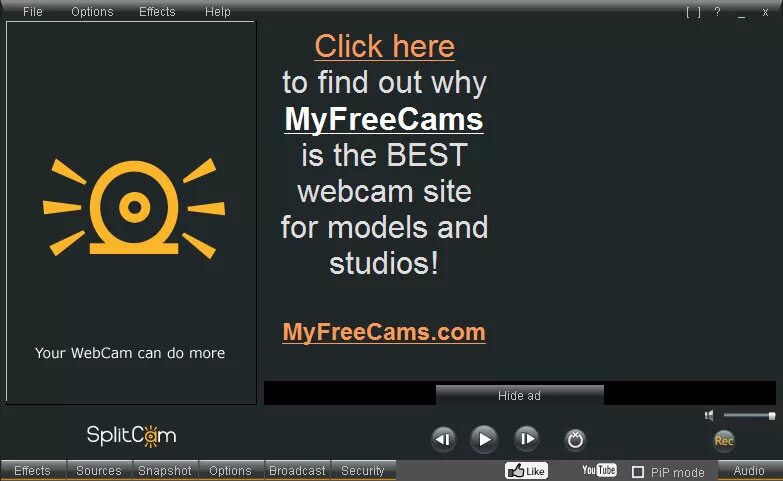Toggle fullscreen with the bracket icon
Viewport: 783px width, 481px height.
click(693, 12)
